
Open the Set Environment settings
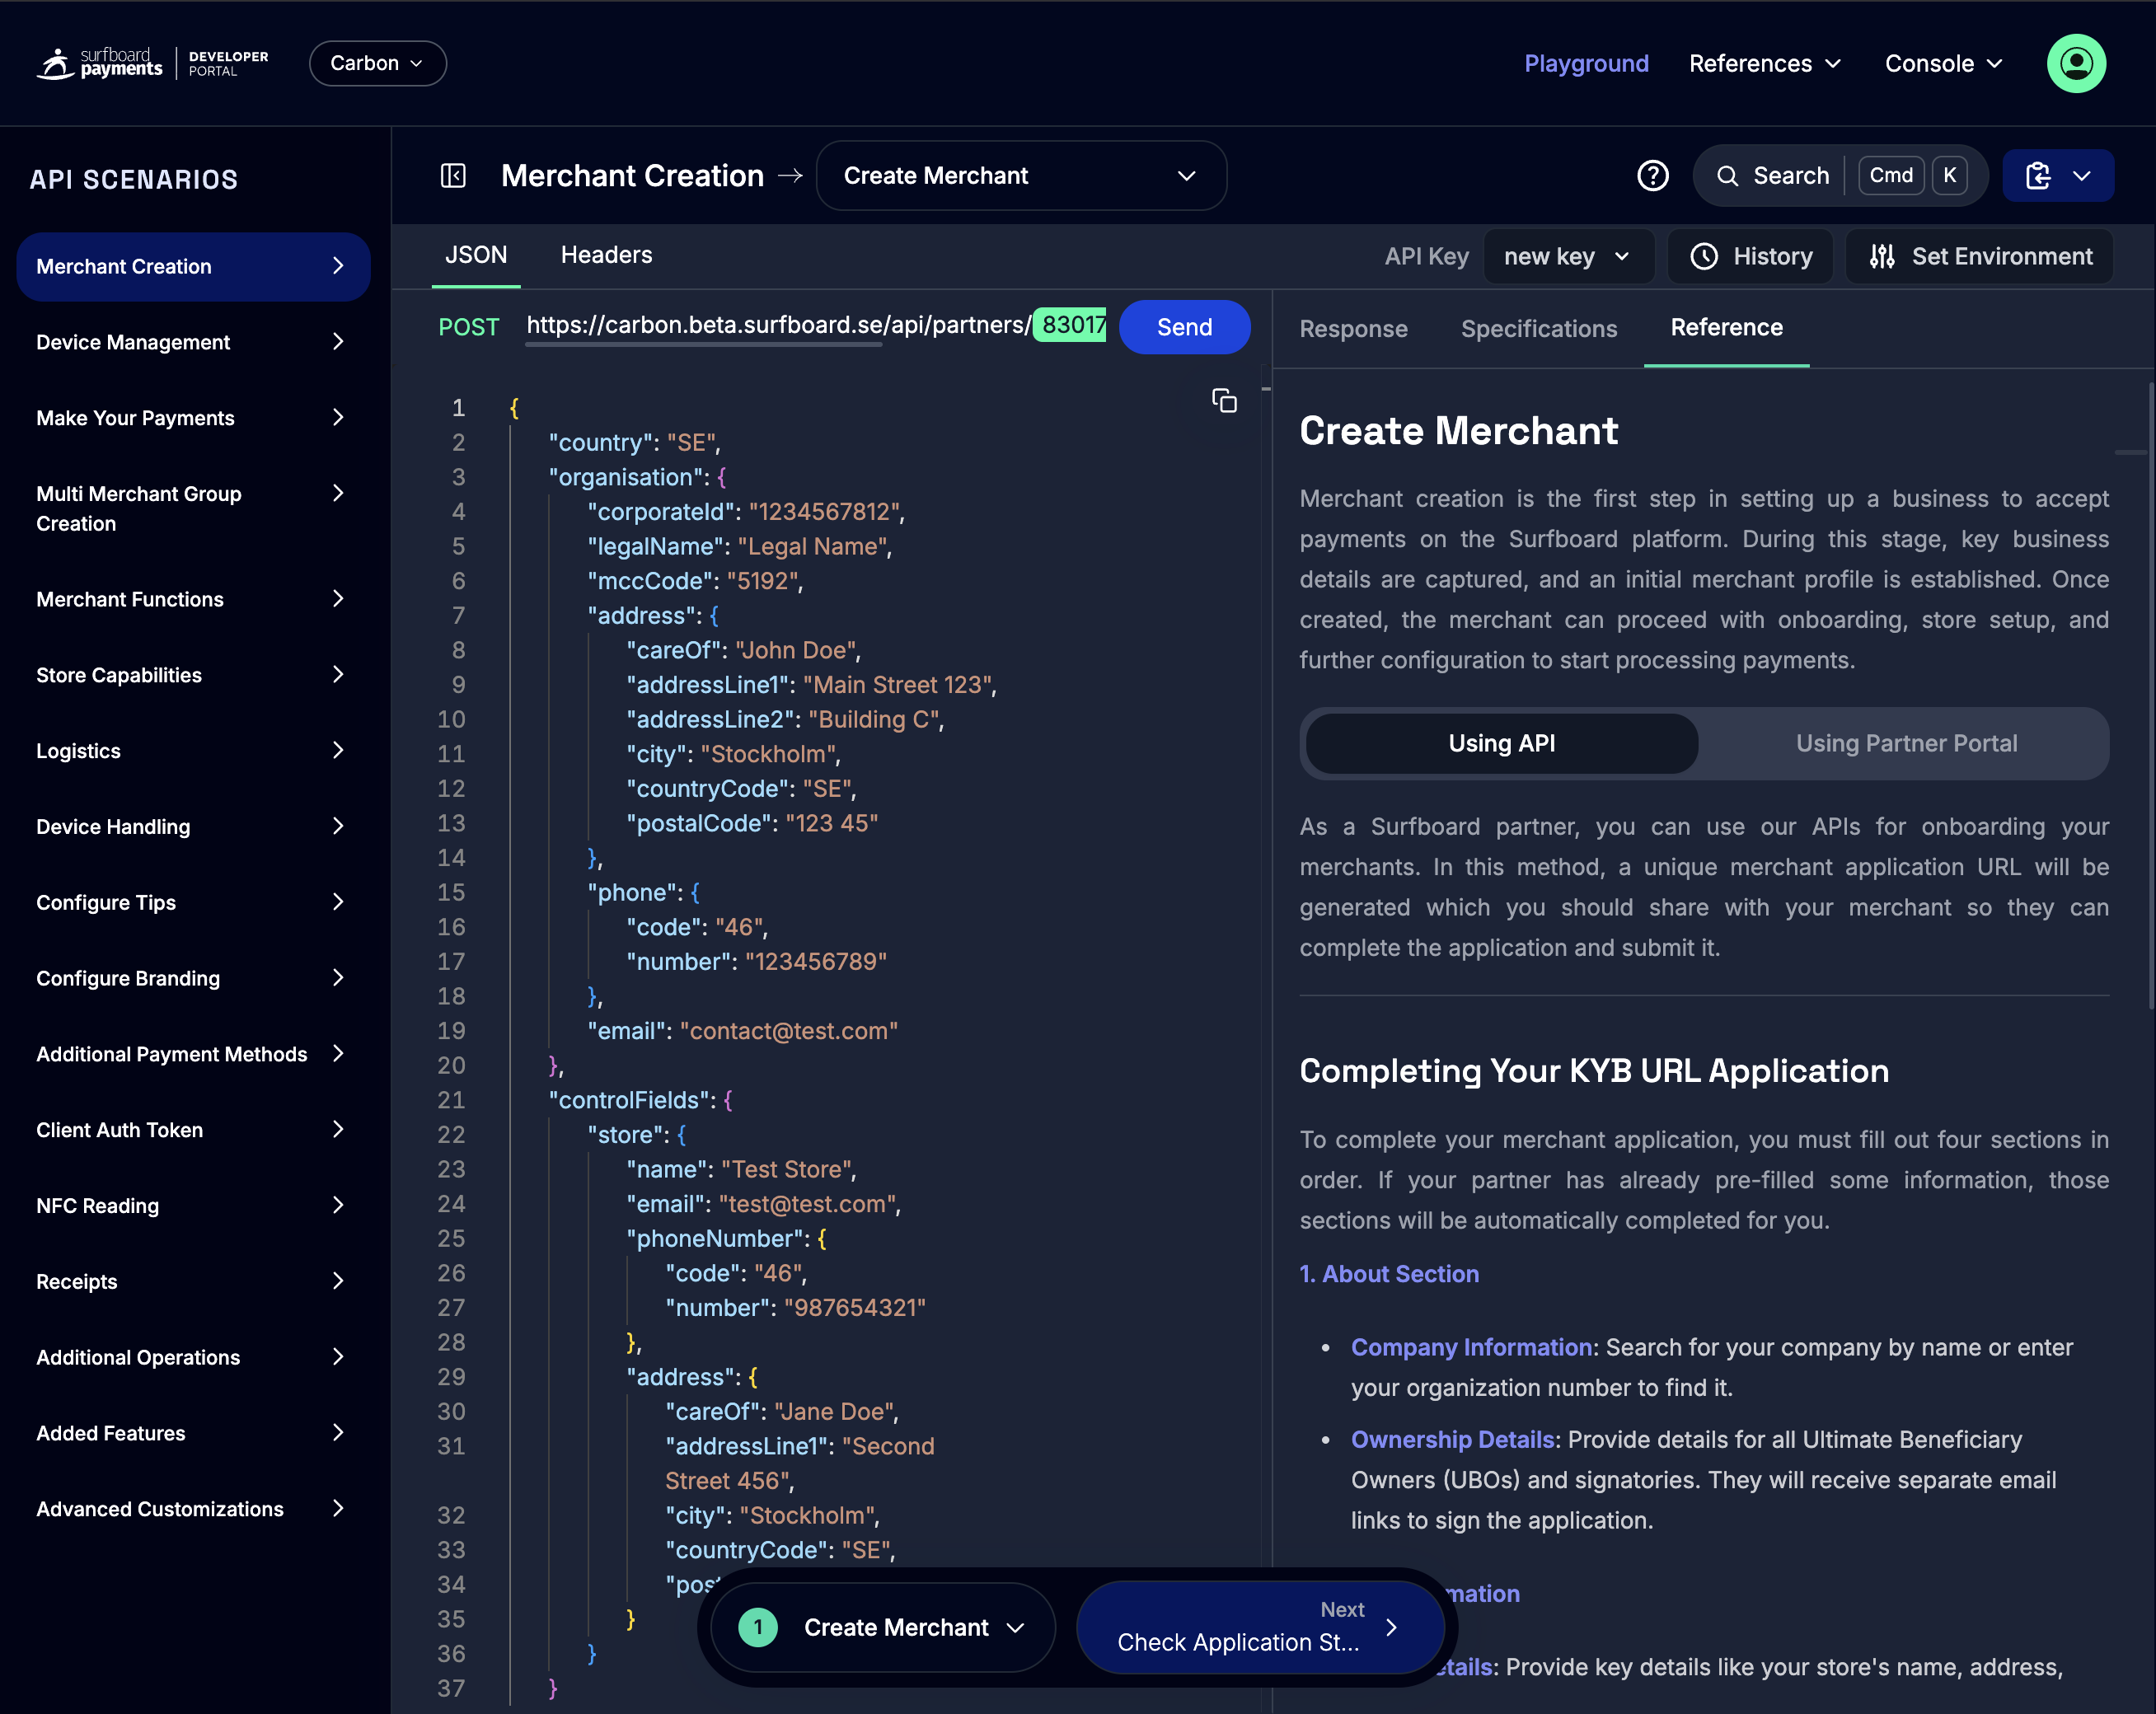click(1980, 256)
